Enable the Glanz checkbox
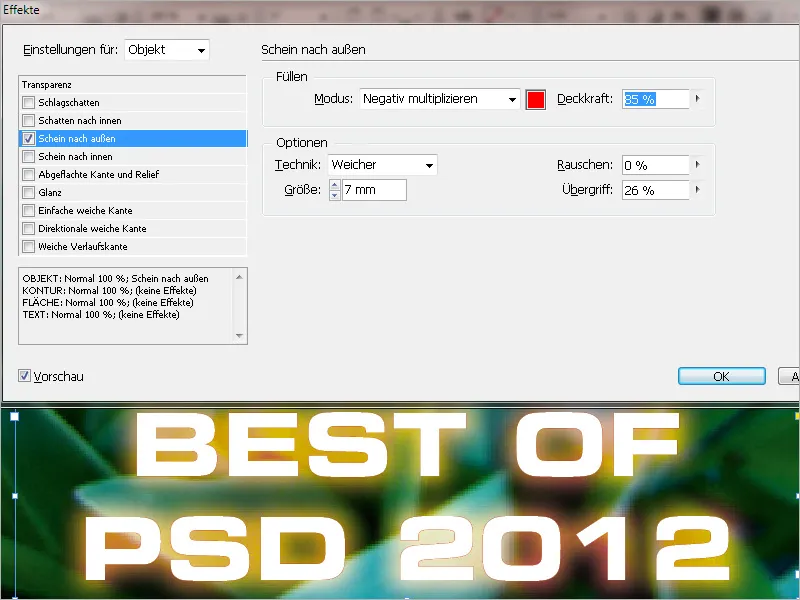The image size is (800, 600). point(29,192)
